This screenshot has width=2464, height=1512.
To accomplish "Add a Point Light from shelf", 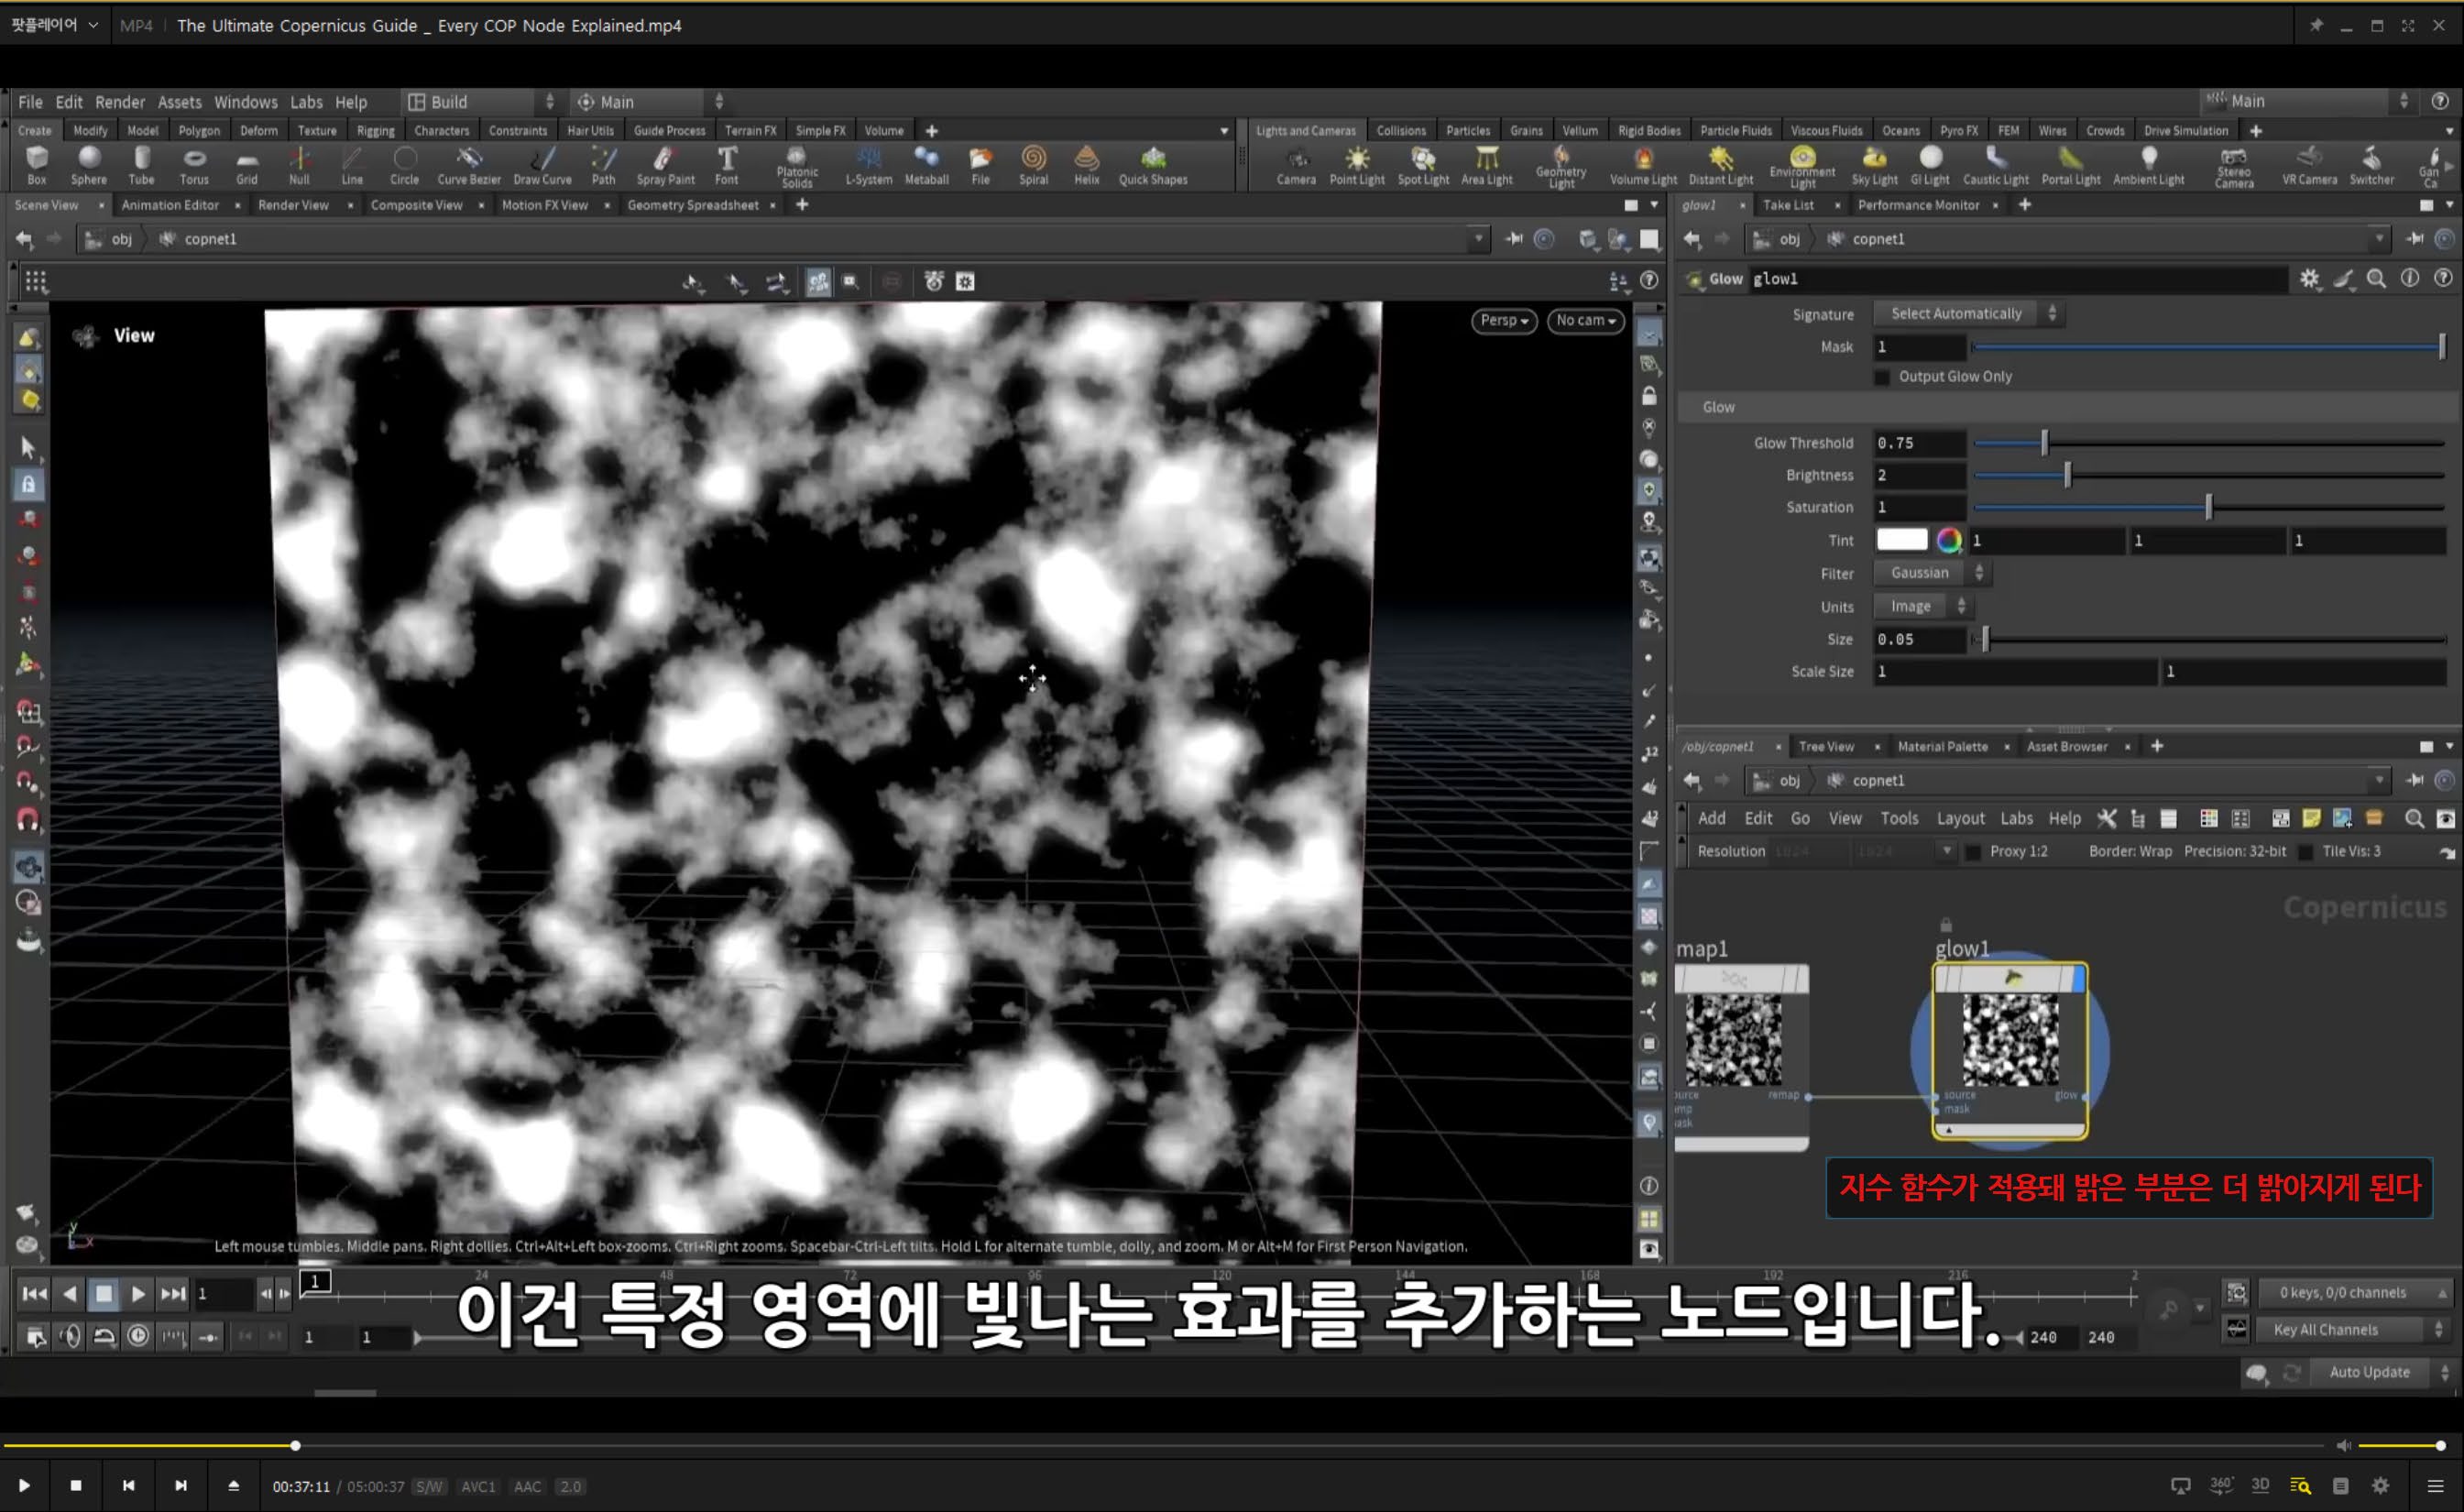I will (x=1357, y=166).
